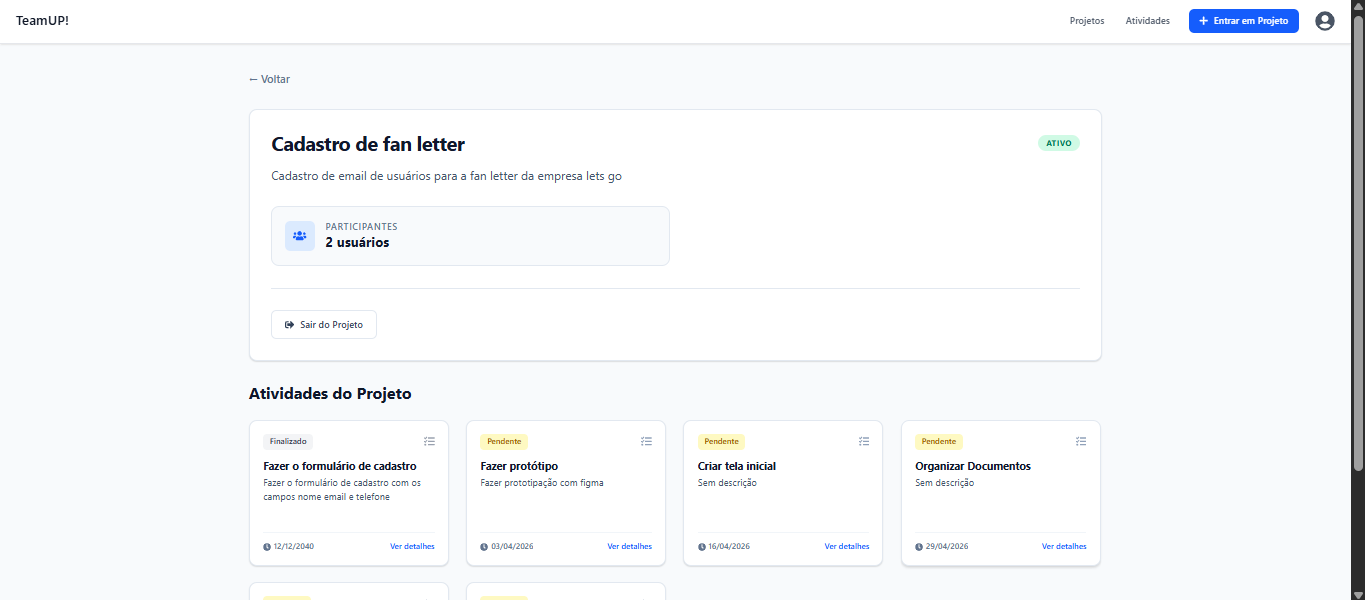Screen dimensions: 1365x600
Task: Open Ver detalhes for Criar tela inicial
Action: coord(847,547)
